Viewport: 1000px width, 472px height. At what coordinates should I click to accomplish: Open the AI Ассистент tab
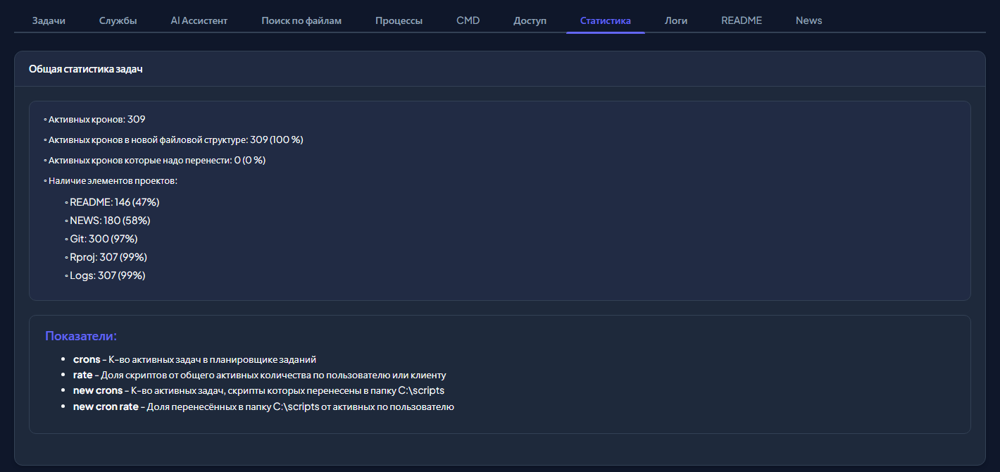199,20
